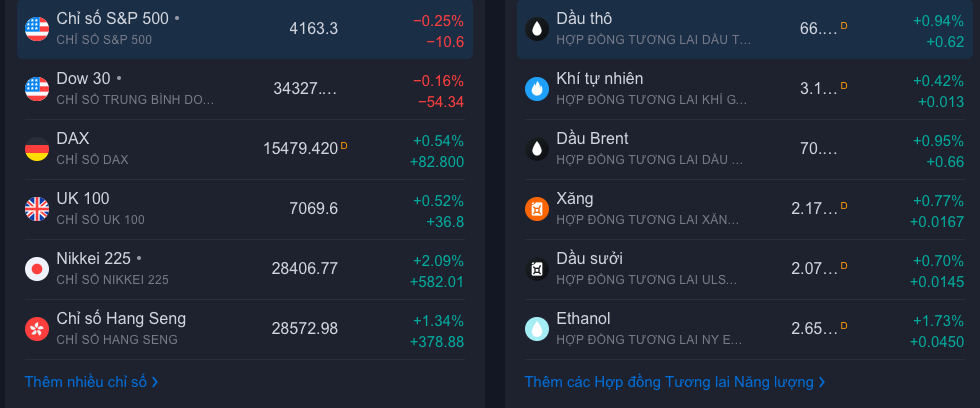
Task: Click the drop icon for Dầu Brent
Action: [x=537, y=149]
